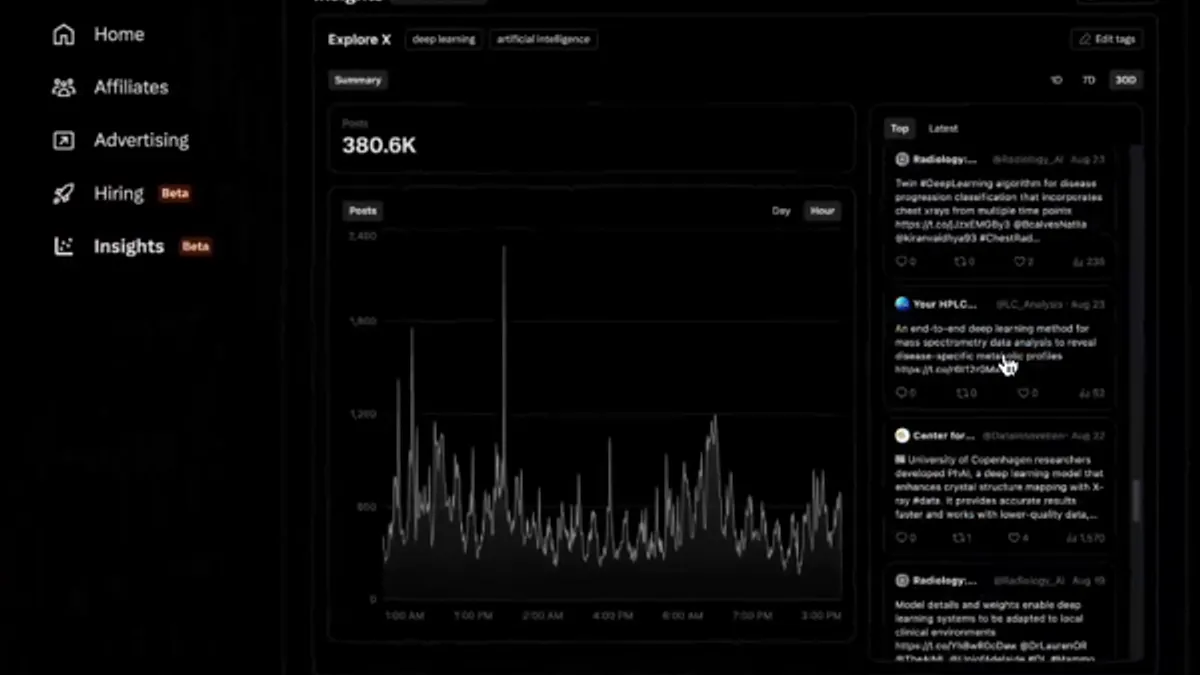Reply to the Twin #DeepLearning post

(x=901, y=261)
